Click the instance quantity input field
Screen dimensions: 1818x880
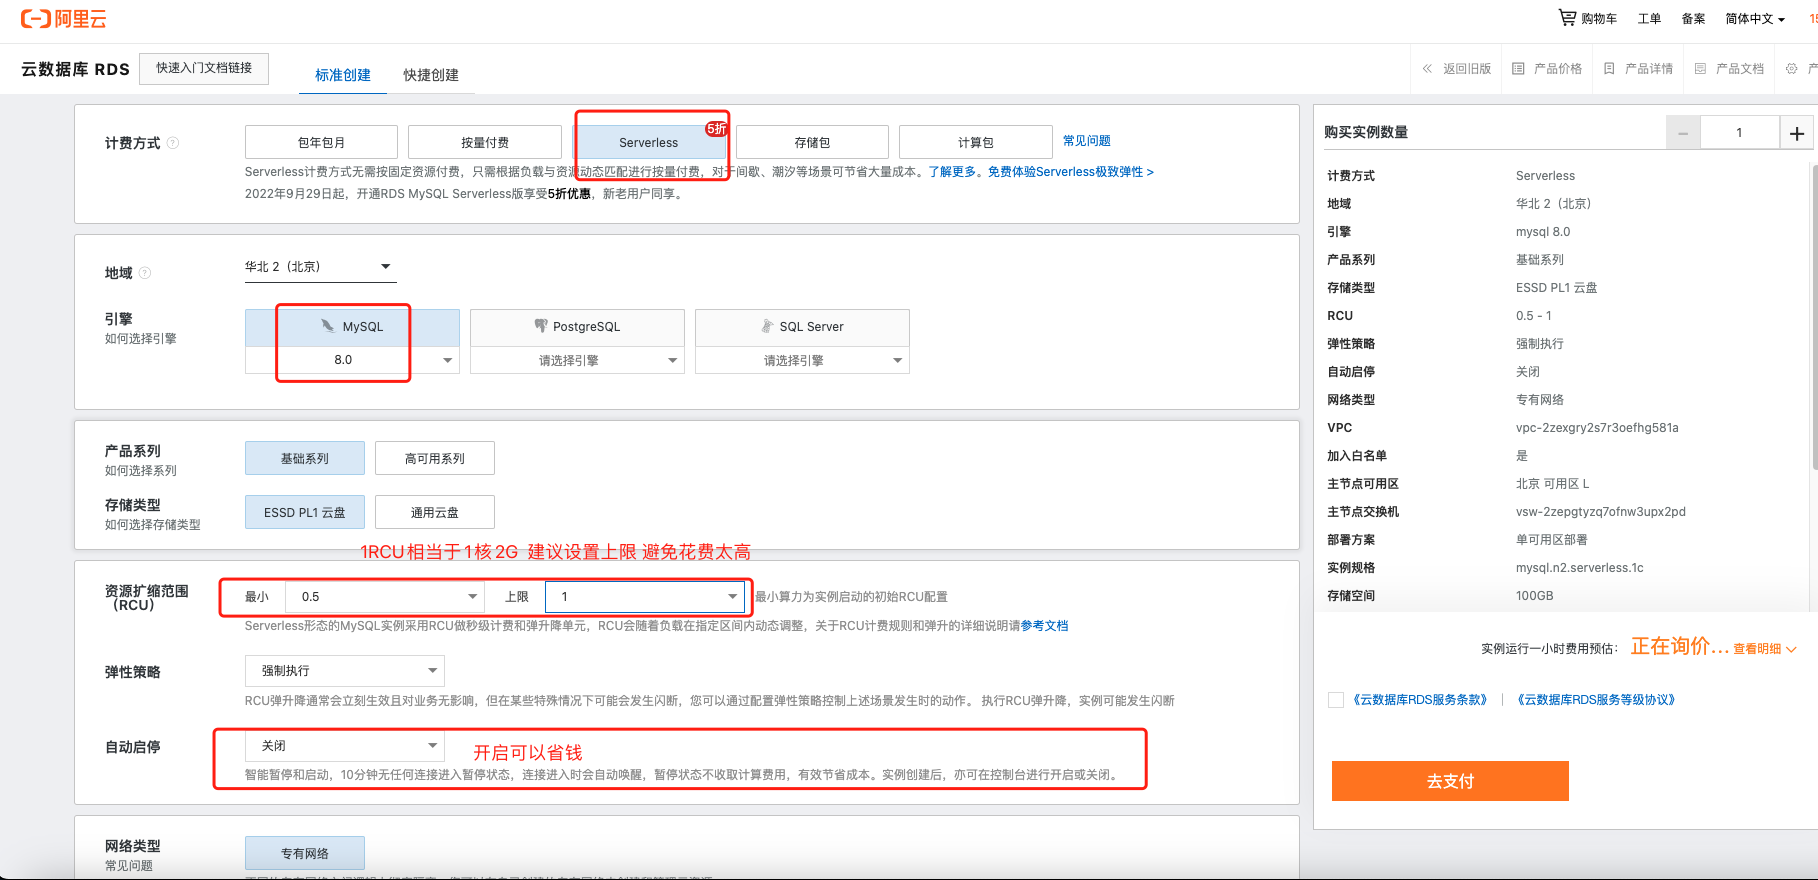1740,133
